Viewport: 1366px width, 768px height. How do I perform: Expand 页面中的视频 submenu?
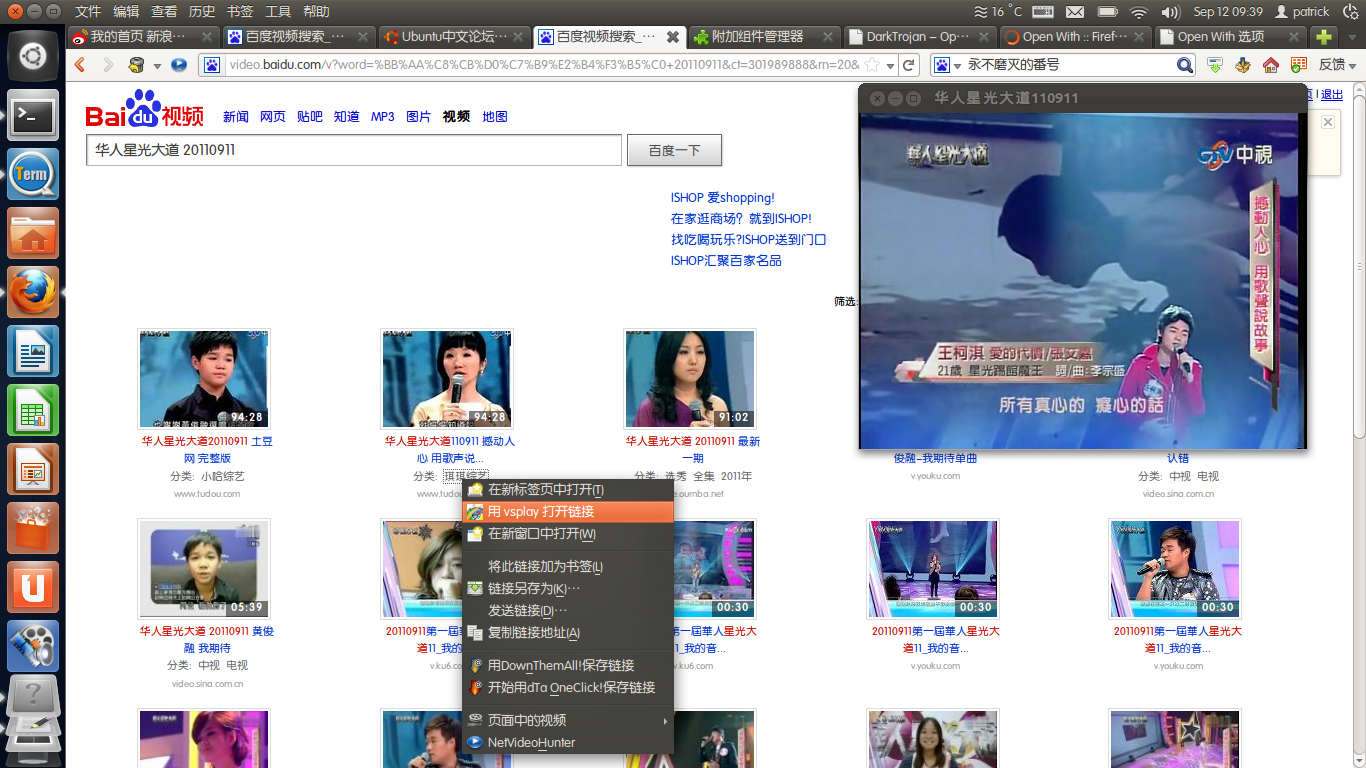point(568,721)
